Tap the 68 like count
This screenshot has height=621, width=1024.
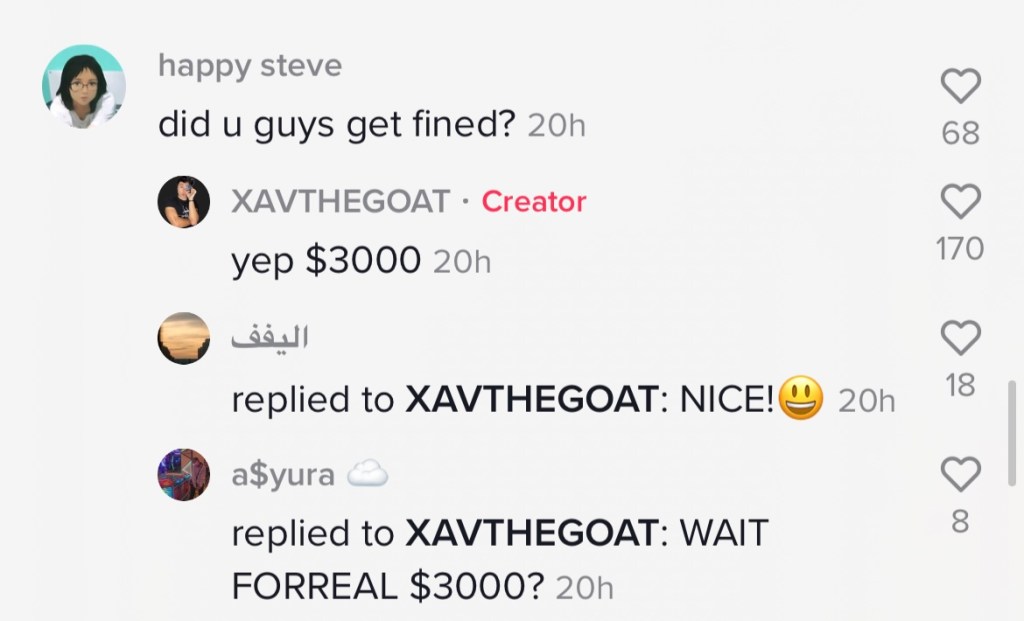coord(961,133)
